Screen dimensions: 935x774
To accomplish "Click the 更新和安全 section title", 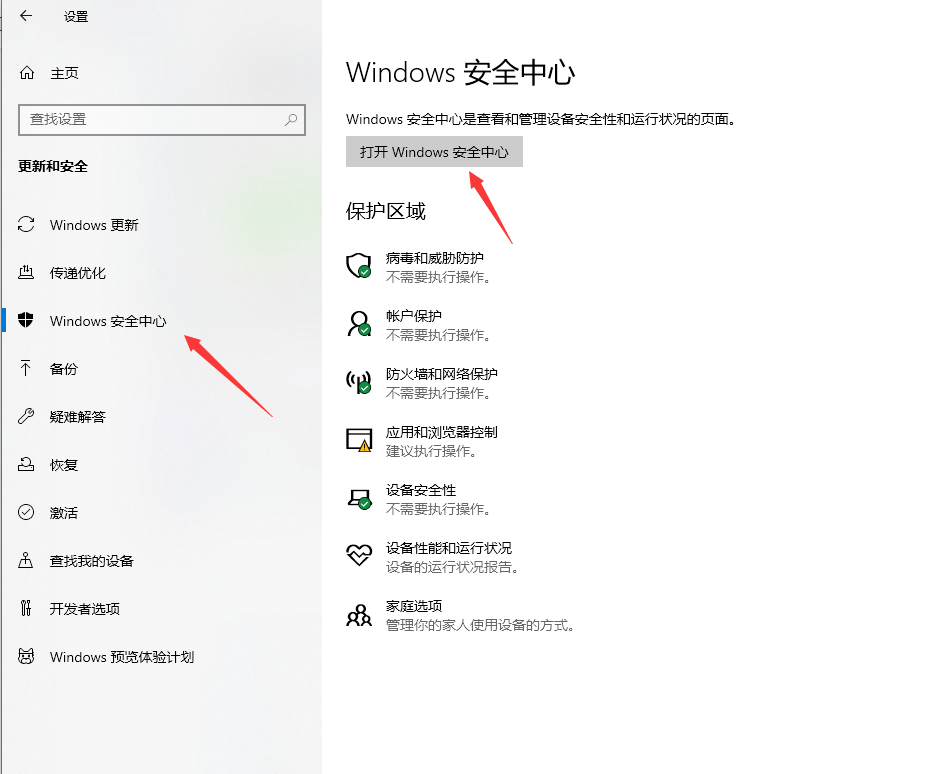I will (x=53, y=166).
